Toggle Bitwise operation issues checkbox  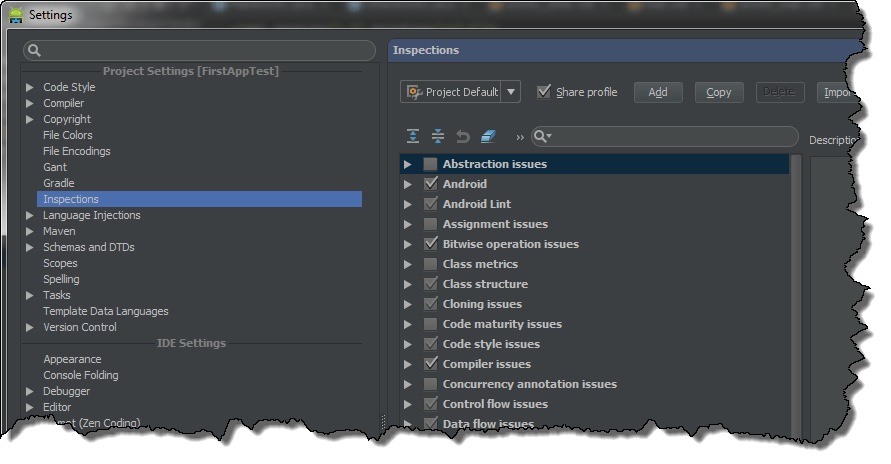[430, 244]
